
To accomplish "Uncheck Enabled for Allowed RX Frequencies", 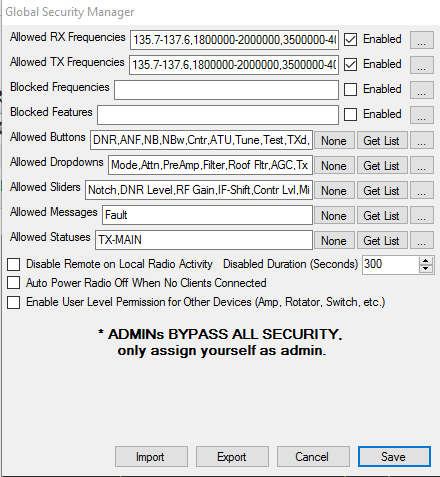I will tap(350, 39).
